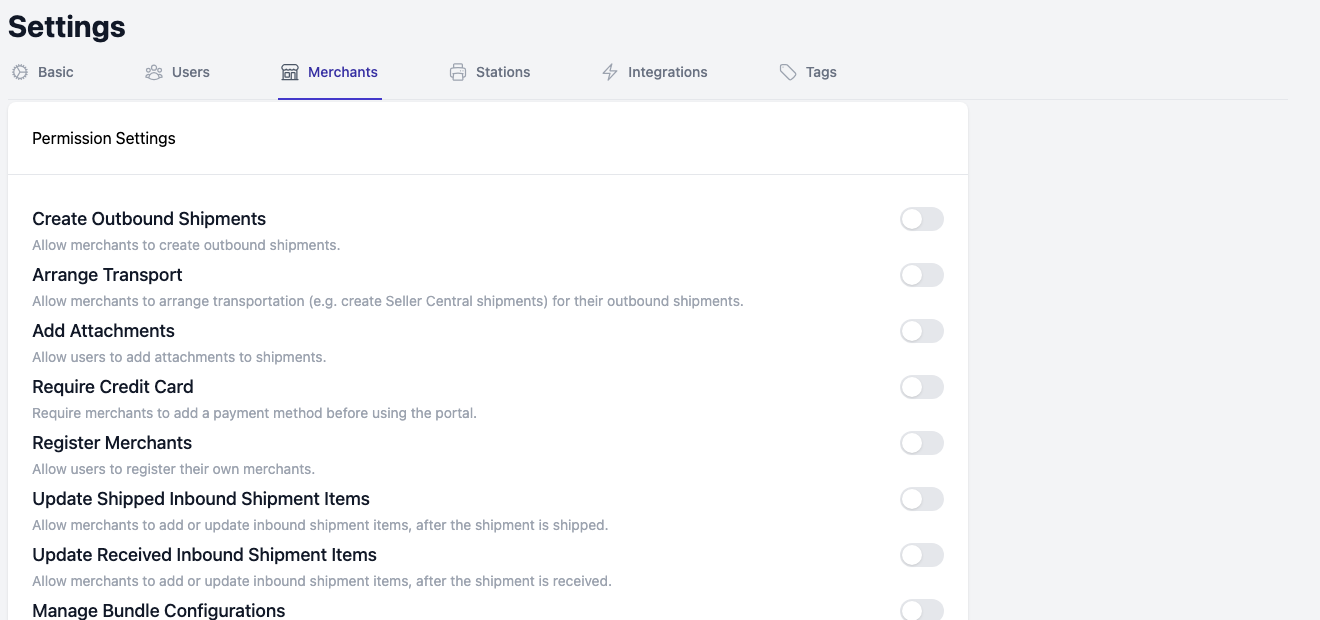Click the Tags tab tag icon
The width and height of the screenshot is (1320, 620).
tap(788, 72)
